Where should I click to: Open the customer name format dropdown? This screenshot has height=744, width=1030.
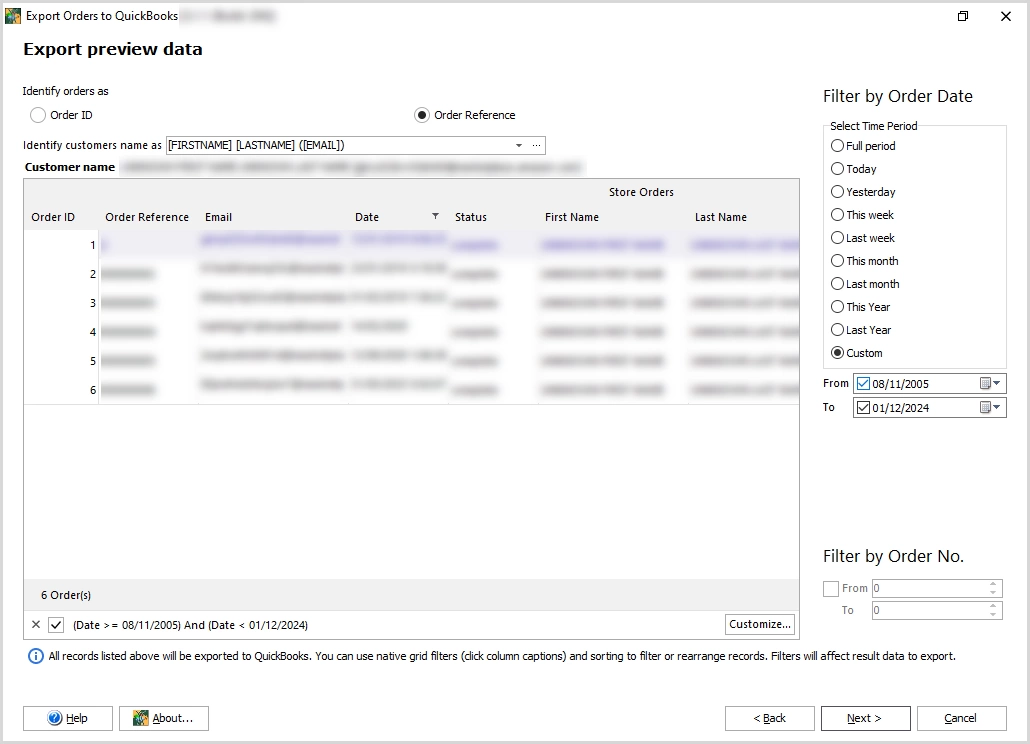point(519,145)
